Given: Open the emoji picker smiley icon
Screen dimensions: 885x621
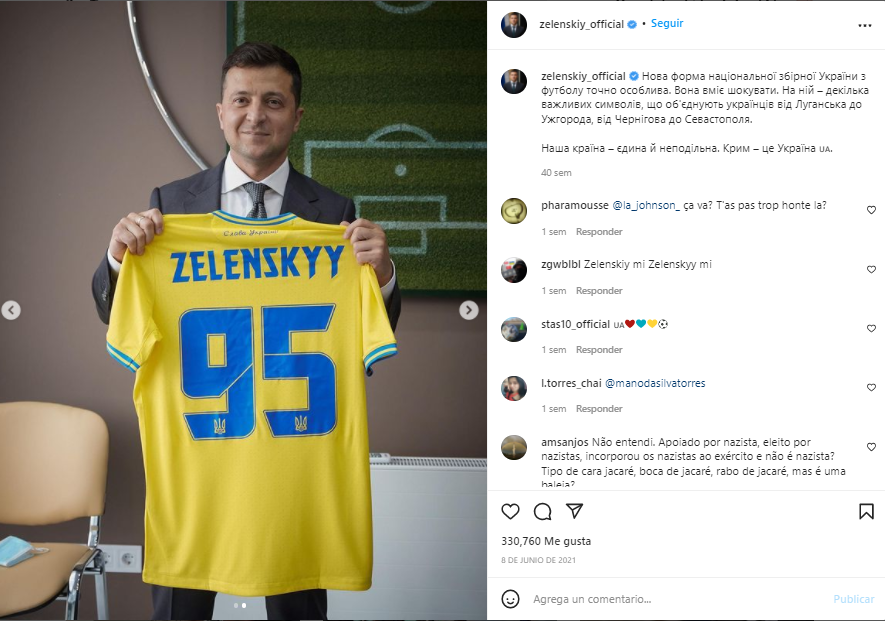Looking at the screenshot, I should point(510,599).
